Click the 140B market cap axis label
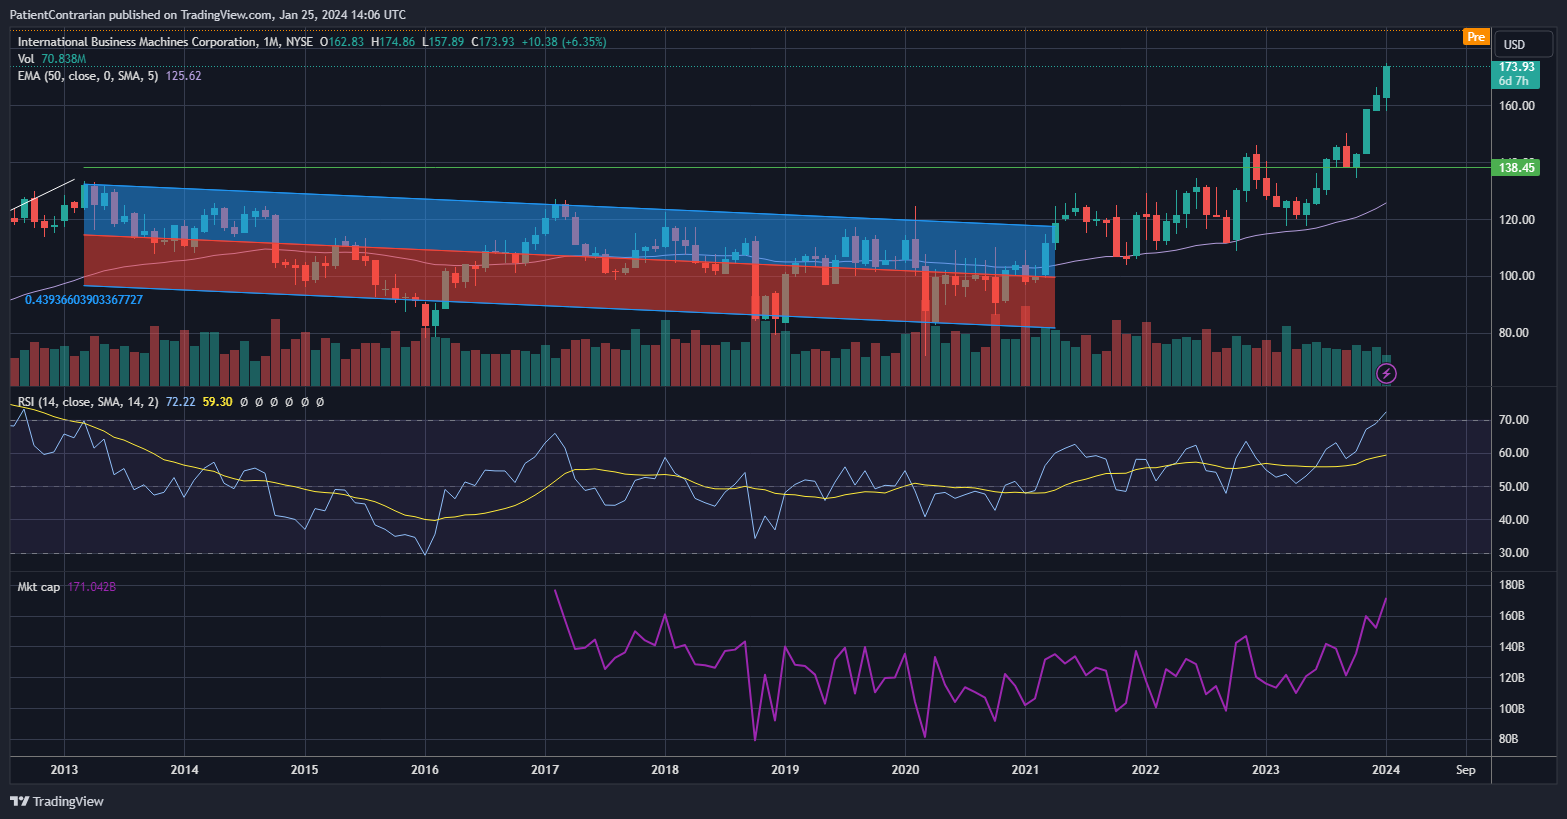 [x=1512, y=647]
